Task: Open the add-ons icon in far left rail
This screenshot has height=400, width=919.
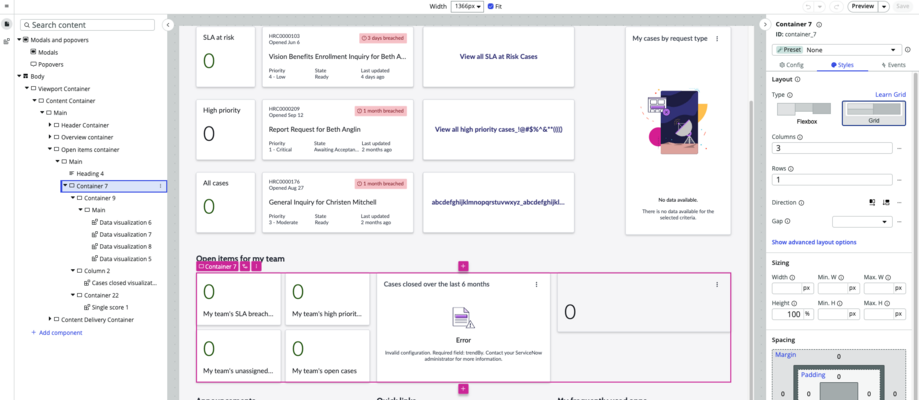Action: 6,41
